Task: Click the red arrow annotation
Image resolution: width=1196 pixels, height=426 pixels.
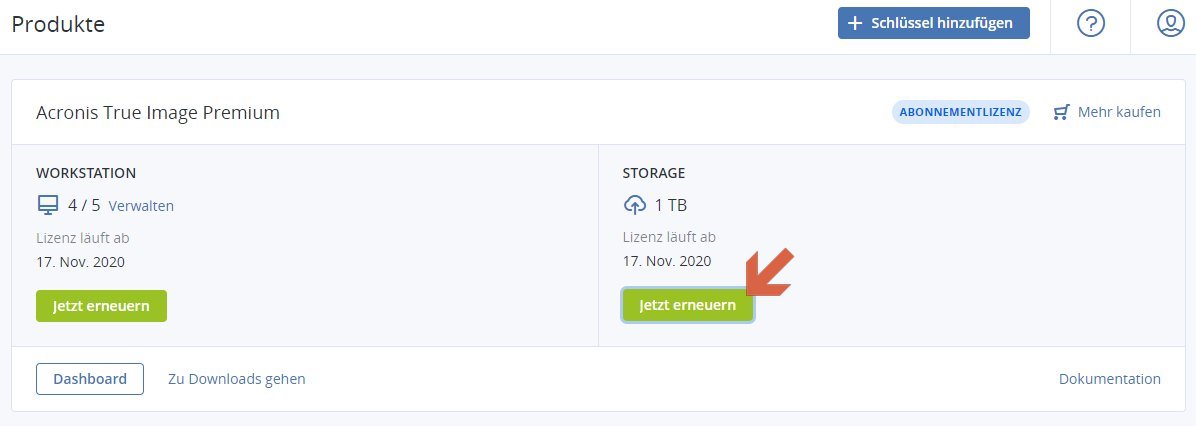Action: tap(771, 273)
